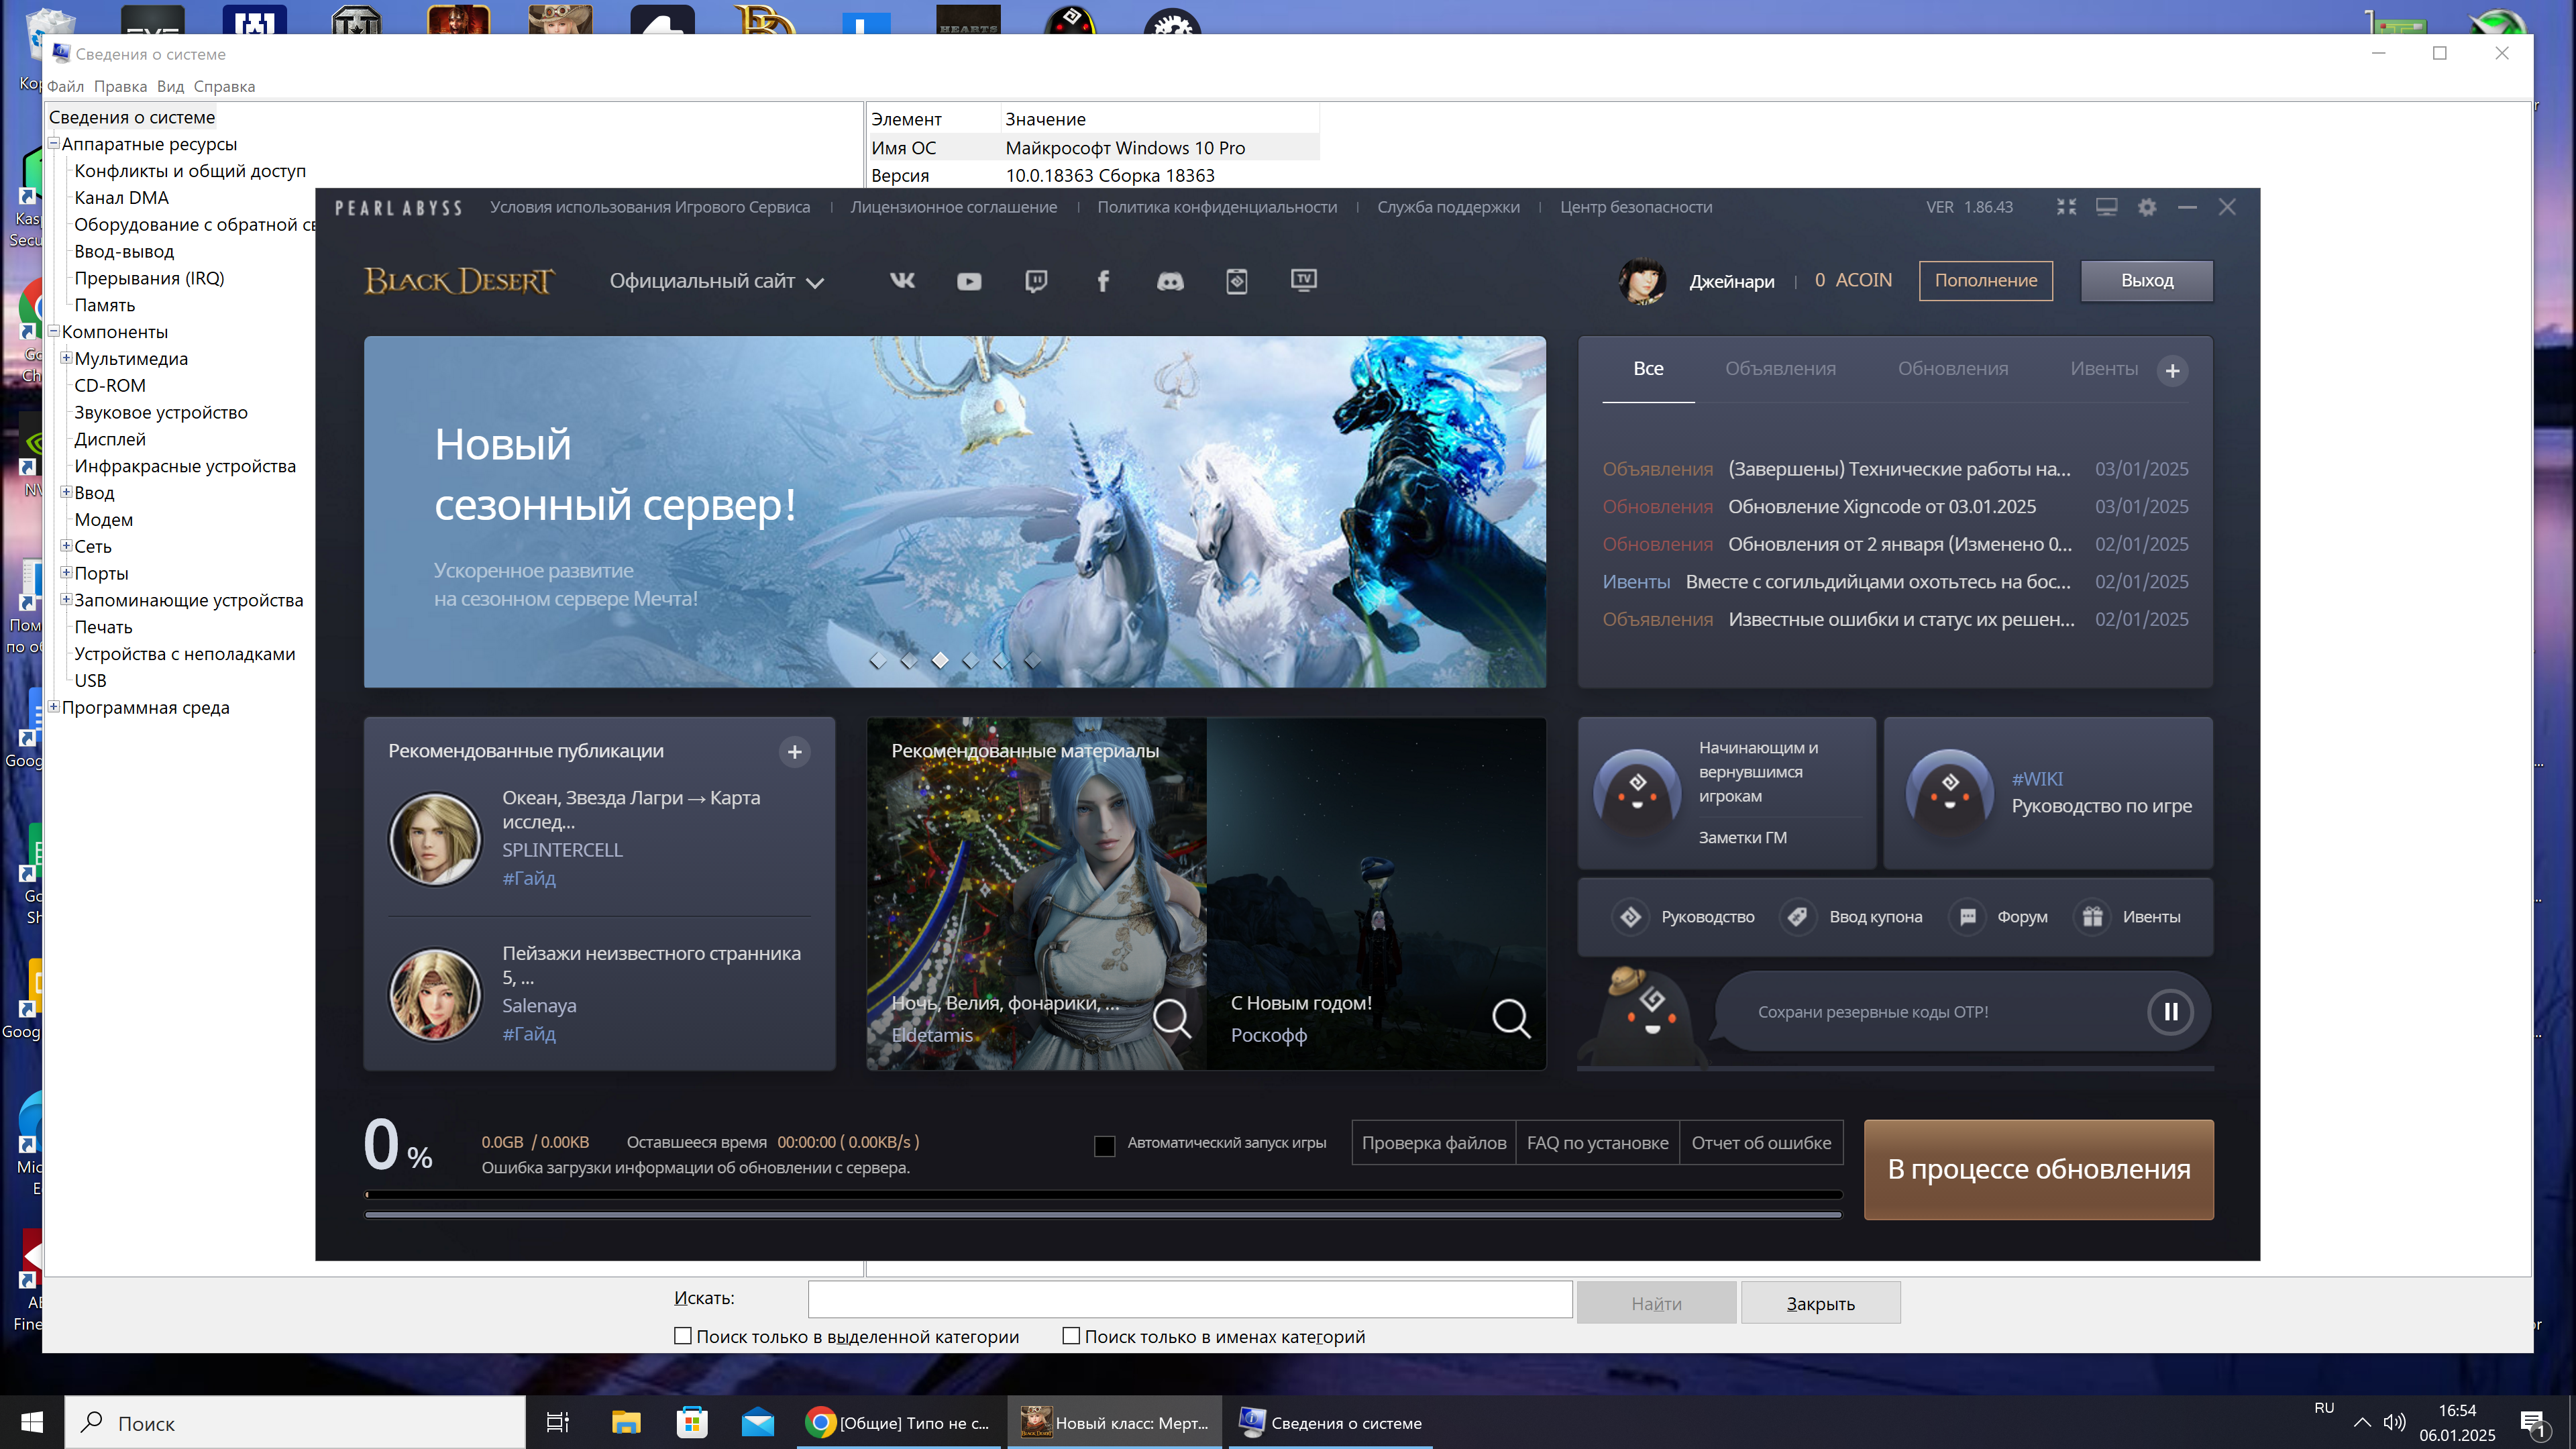Screen dimensions: 2576x1449
Task: Open Microsoft Store from the taskbar
Action: (x=692, y=1423)
